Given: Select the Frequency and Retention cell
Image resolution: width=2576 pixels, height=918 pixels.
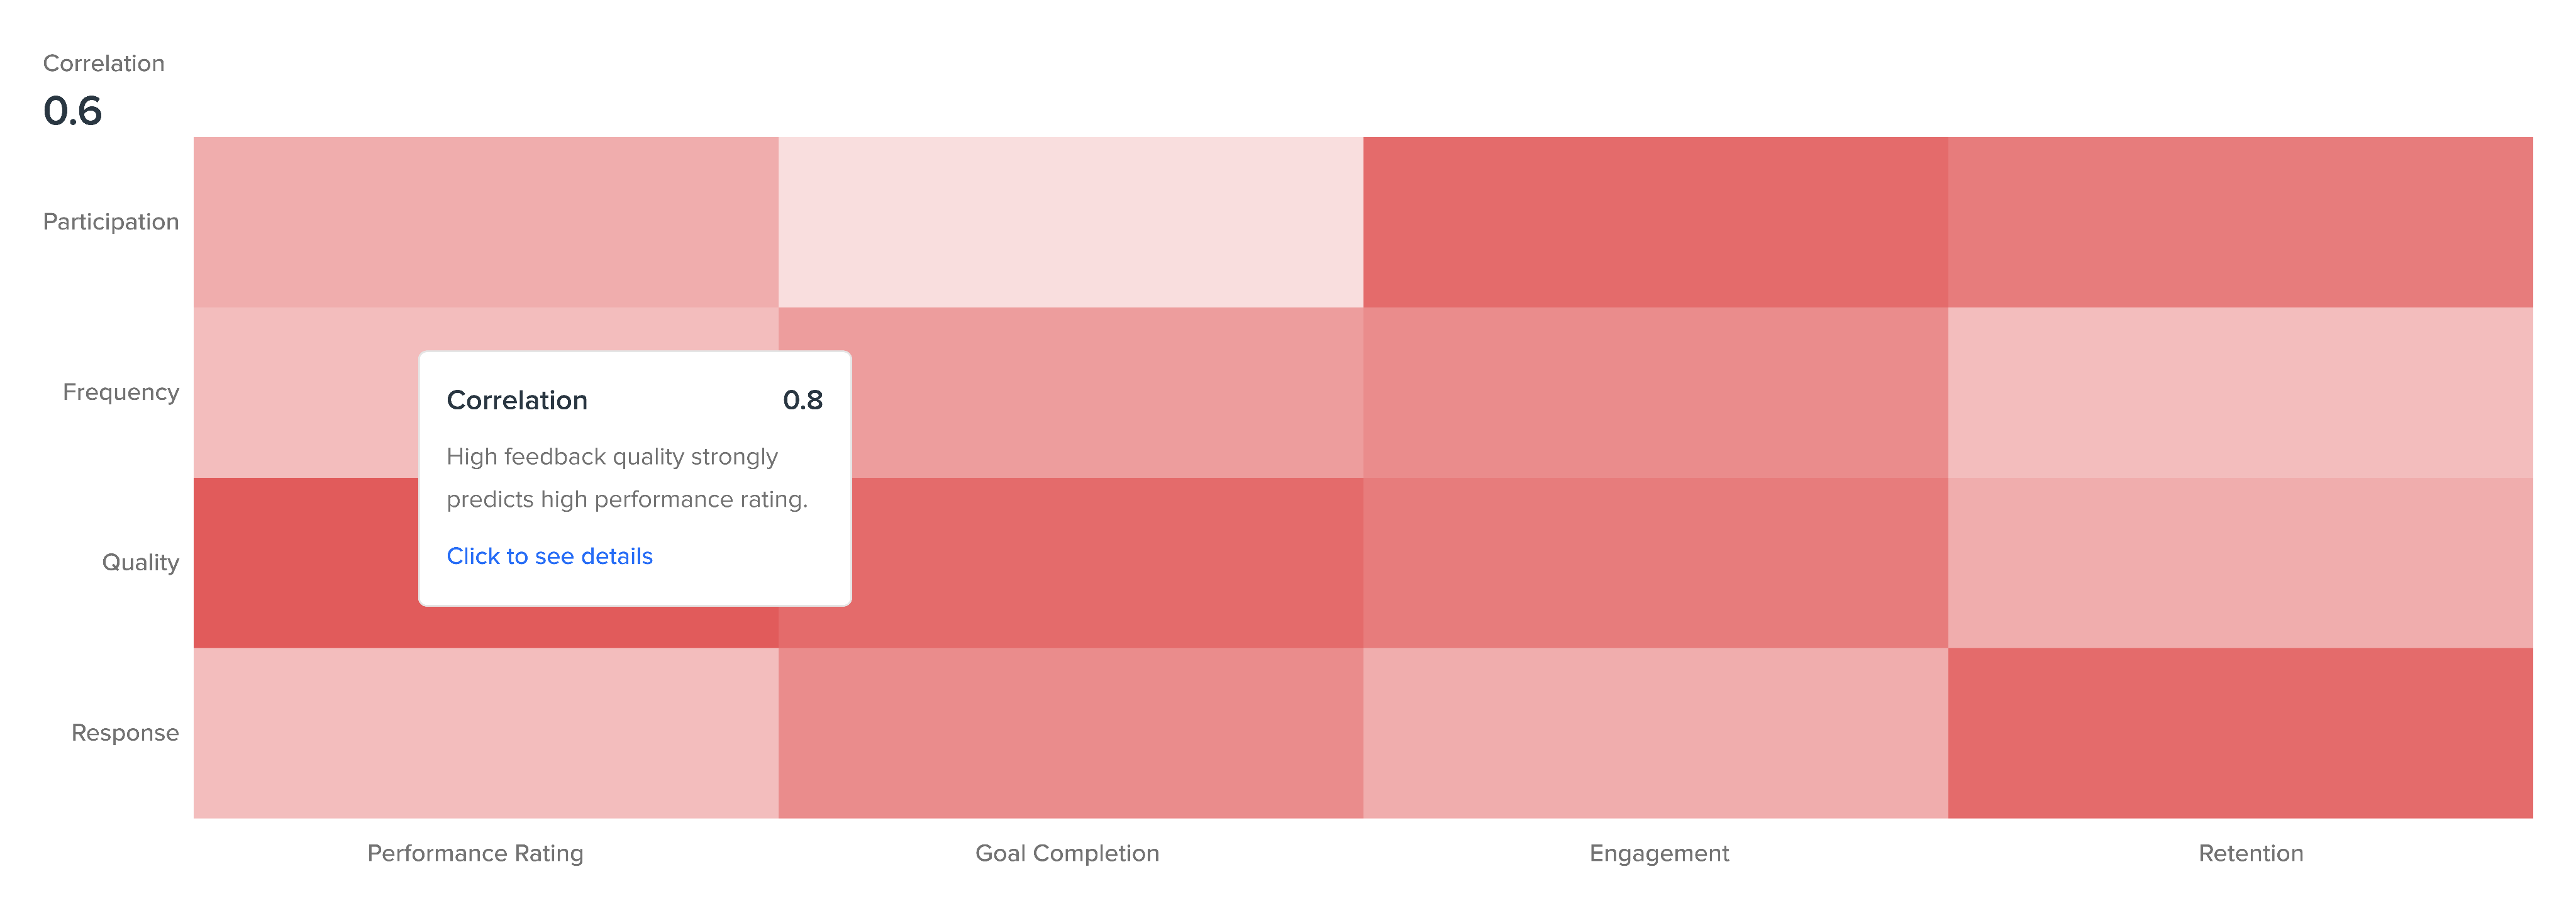Looking at the screenshot, I should [x=2240, y=392].
